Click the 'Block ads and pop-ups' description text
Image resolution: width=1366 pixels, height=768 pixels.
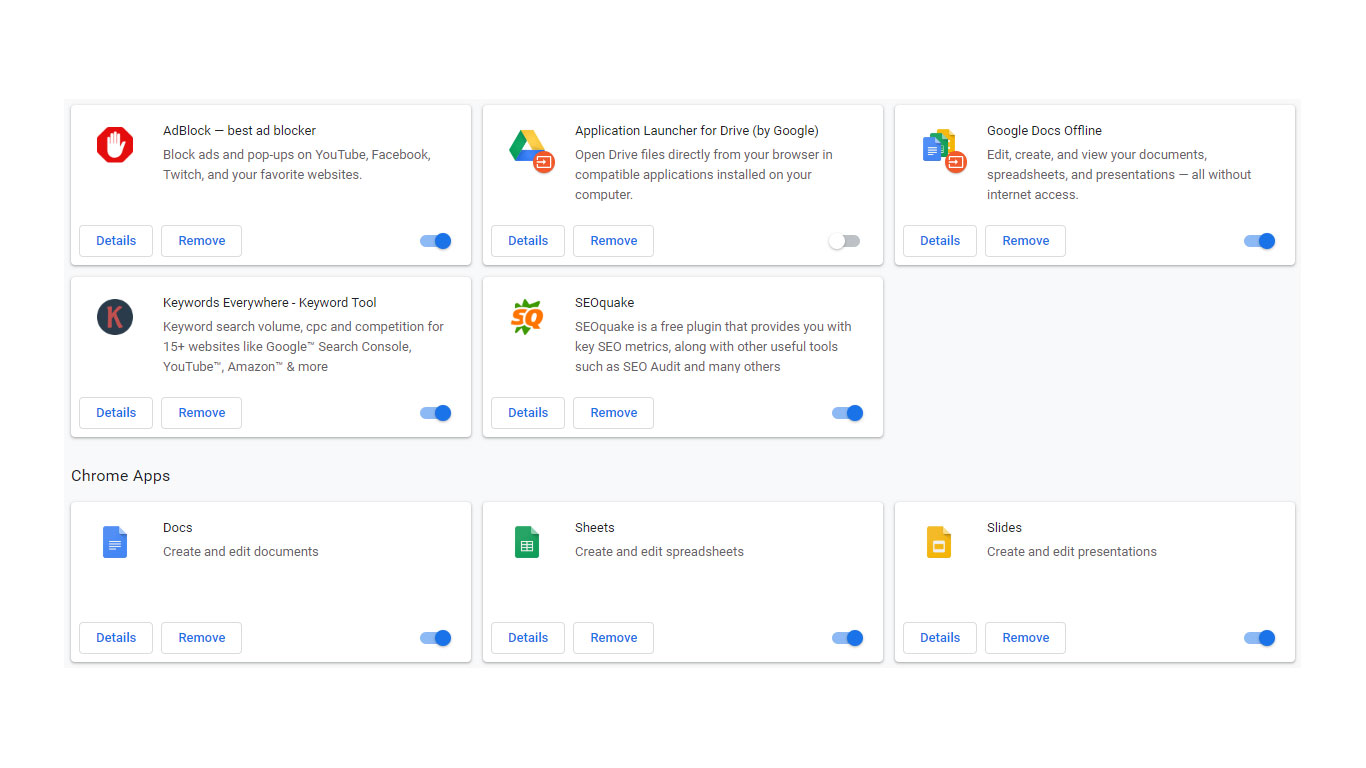[x=296, y=165]
